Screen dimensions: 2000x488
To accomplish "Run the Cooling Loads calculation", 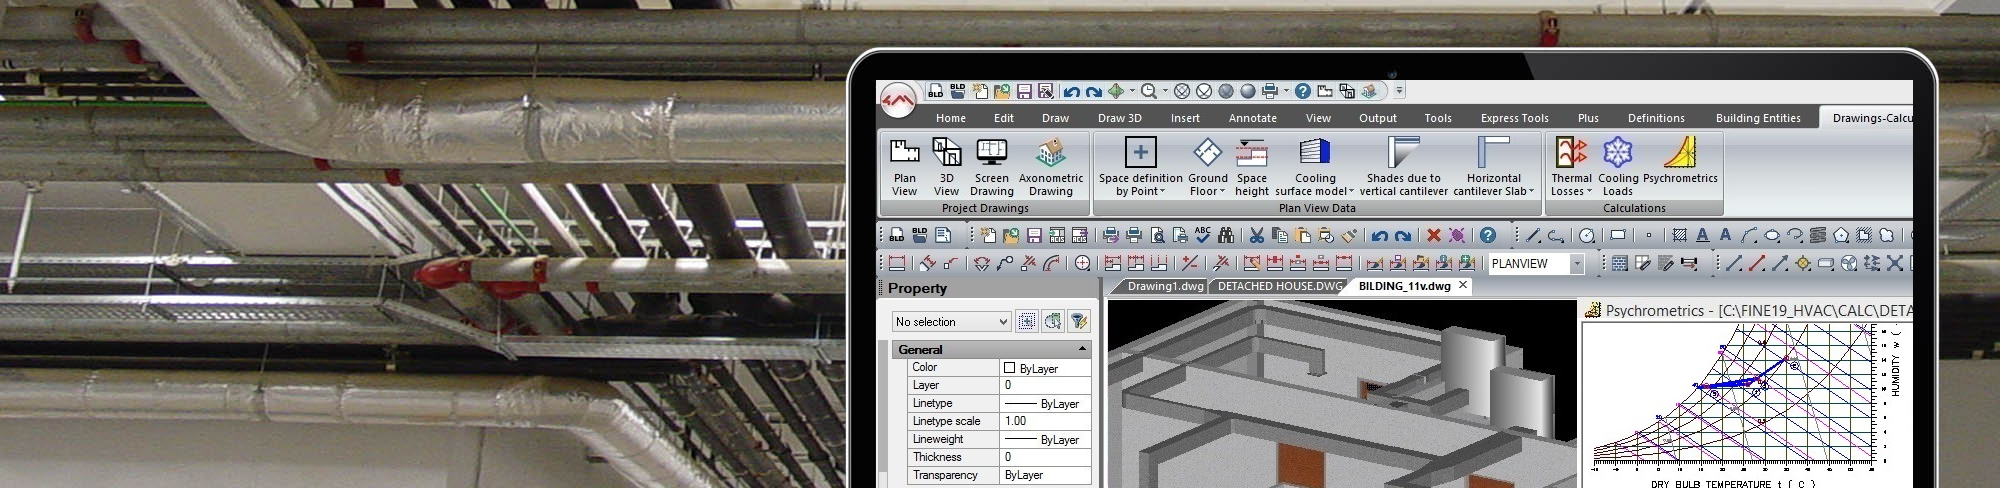I will tap(1617, 167).
